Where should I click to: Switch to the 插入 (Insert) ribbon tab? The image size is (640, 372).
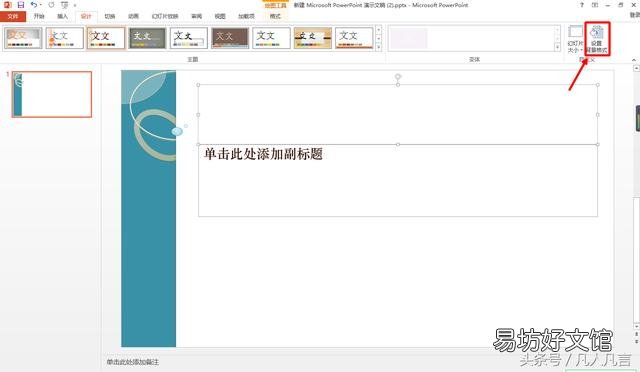(x=62, y=16)
